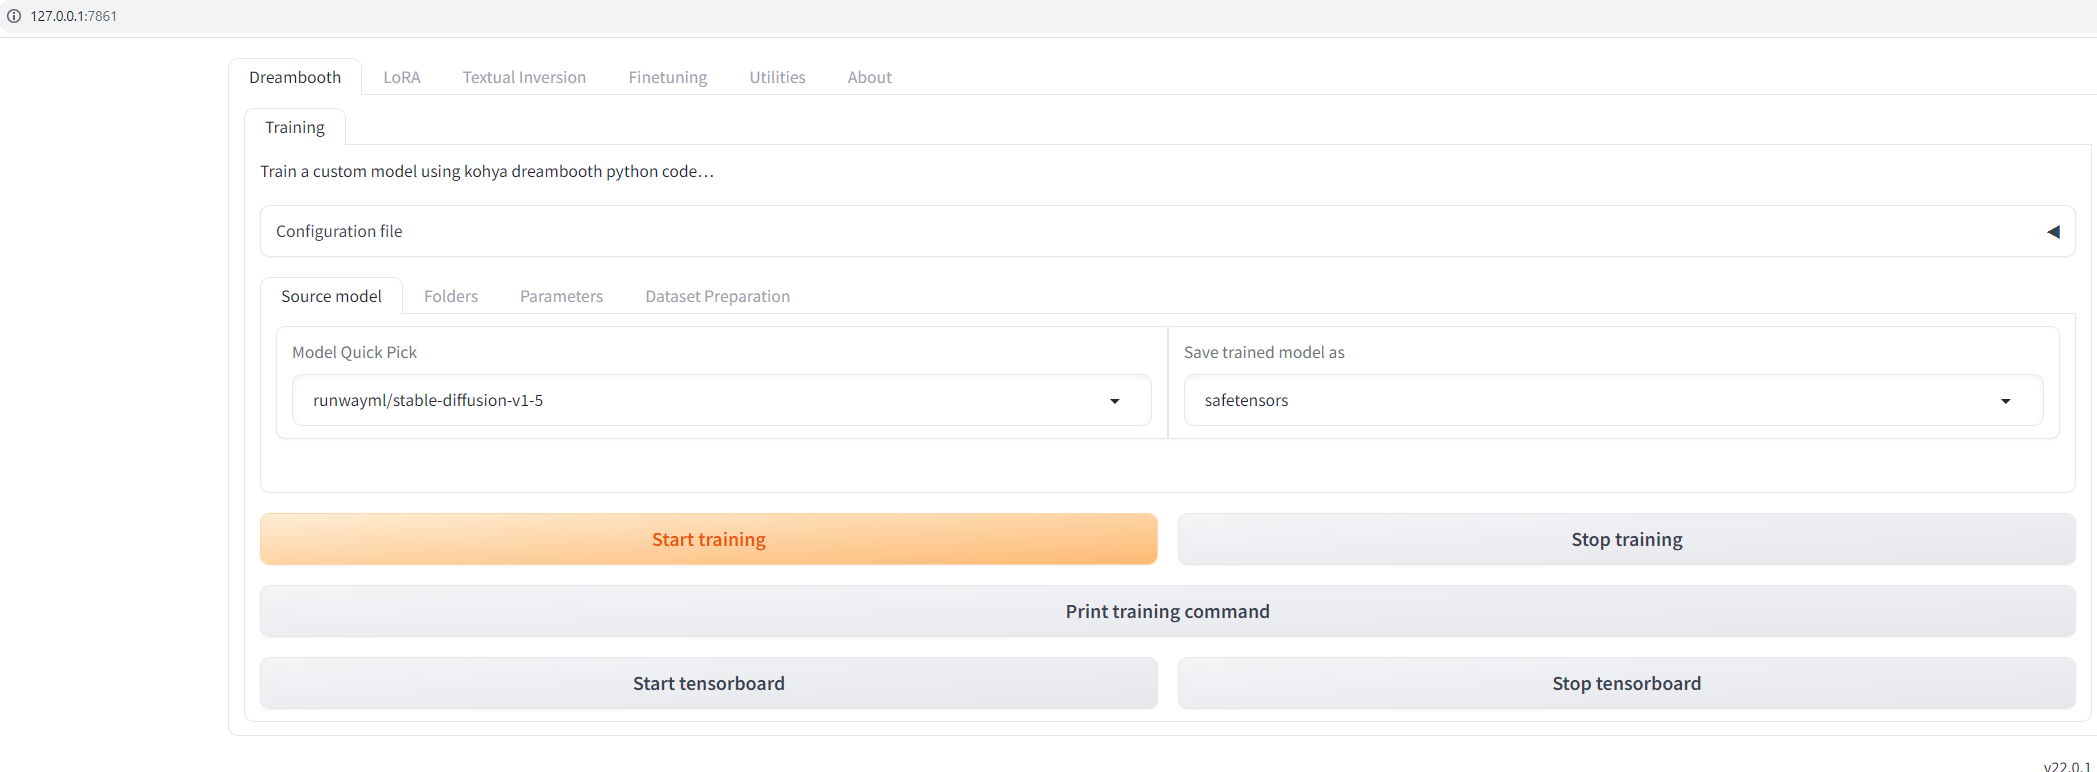Open the Save trained model as dropdown
This screenshot has height=772, width=2097.
1613,400
